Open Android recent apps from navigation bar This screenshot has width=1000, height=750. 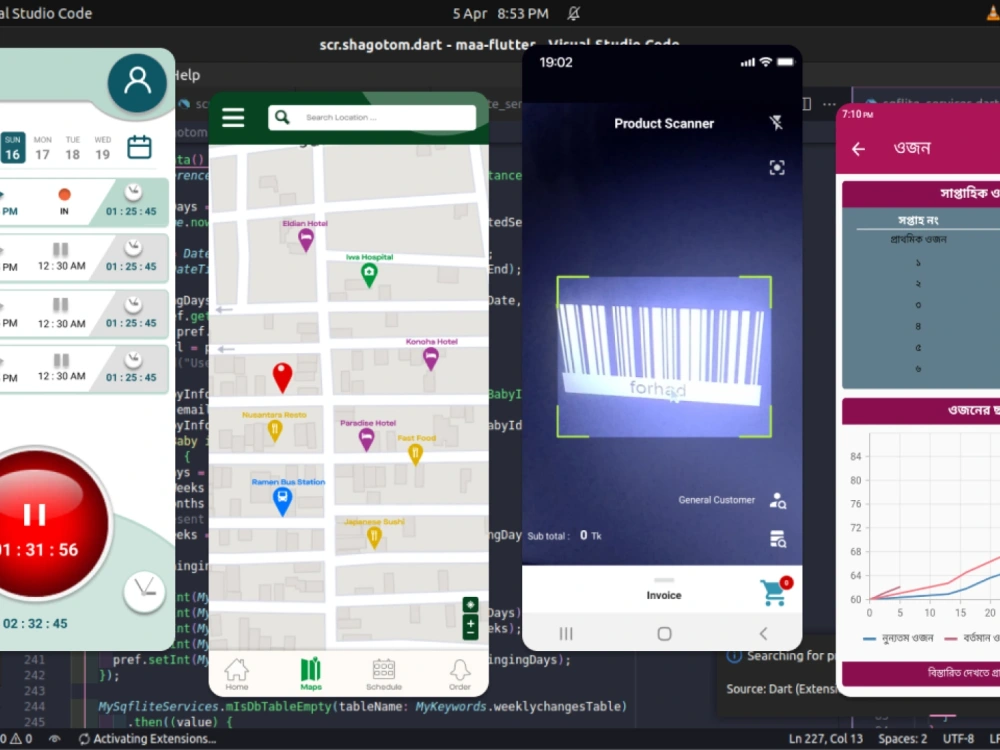[565, 633]
